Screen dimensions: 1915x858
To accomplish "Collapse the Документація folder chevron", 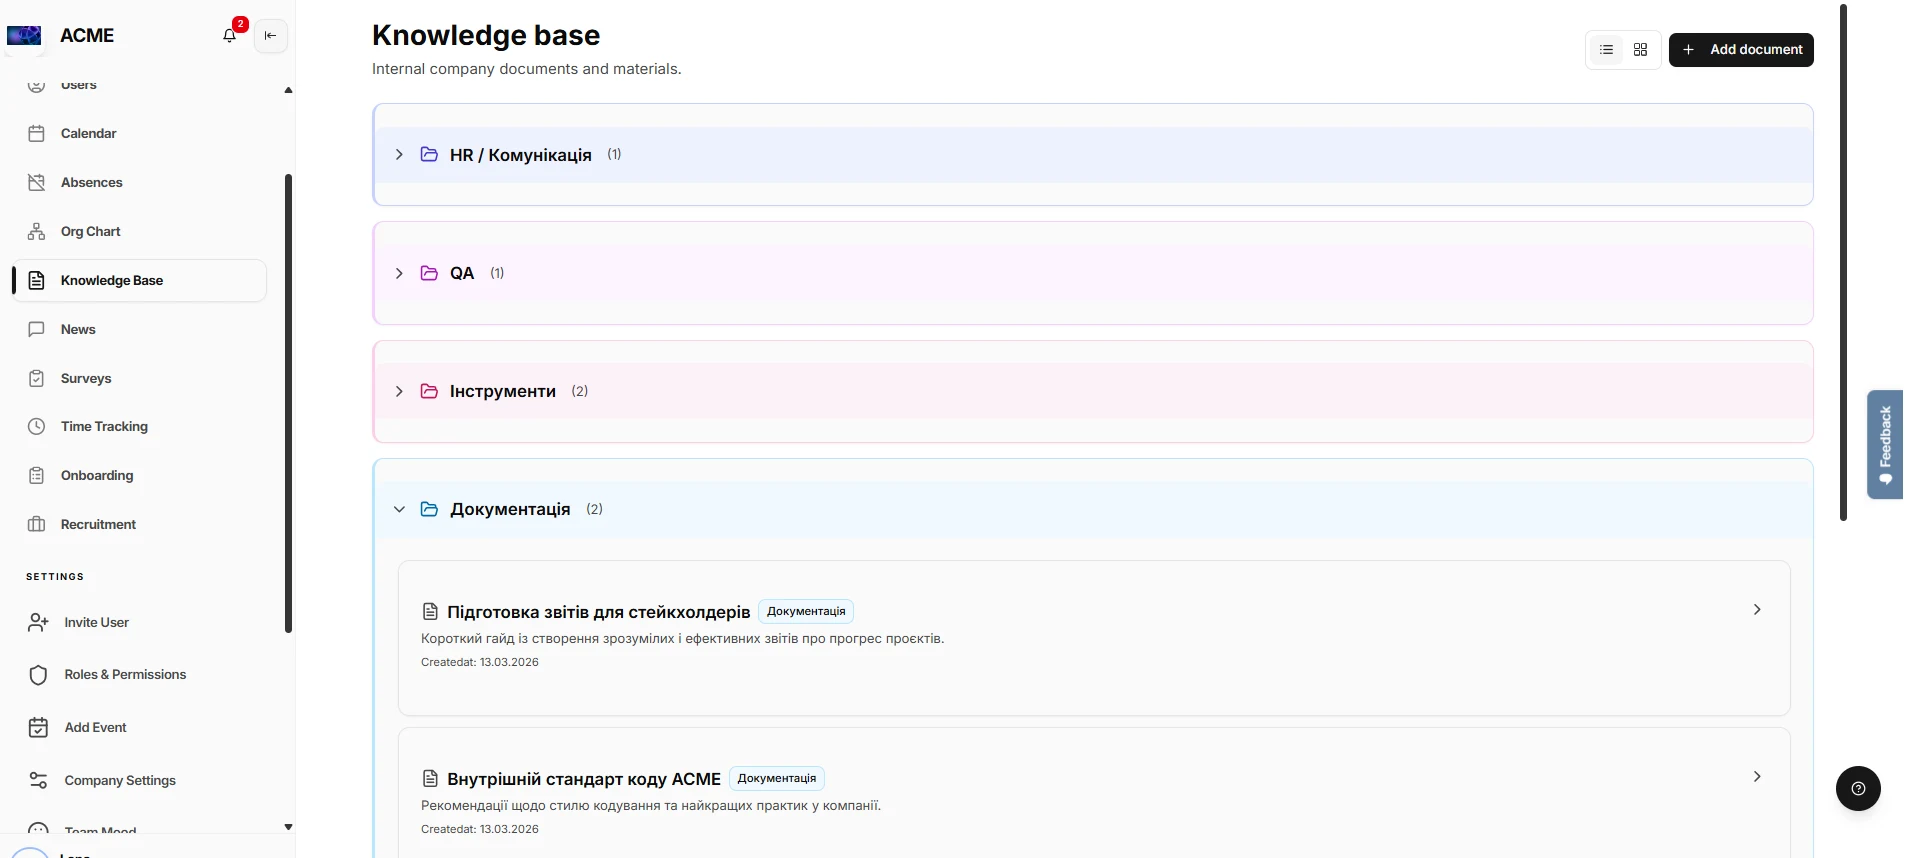I will (x=399, y=509).
